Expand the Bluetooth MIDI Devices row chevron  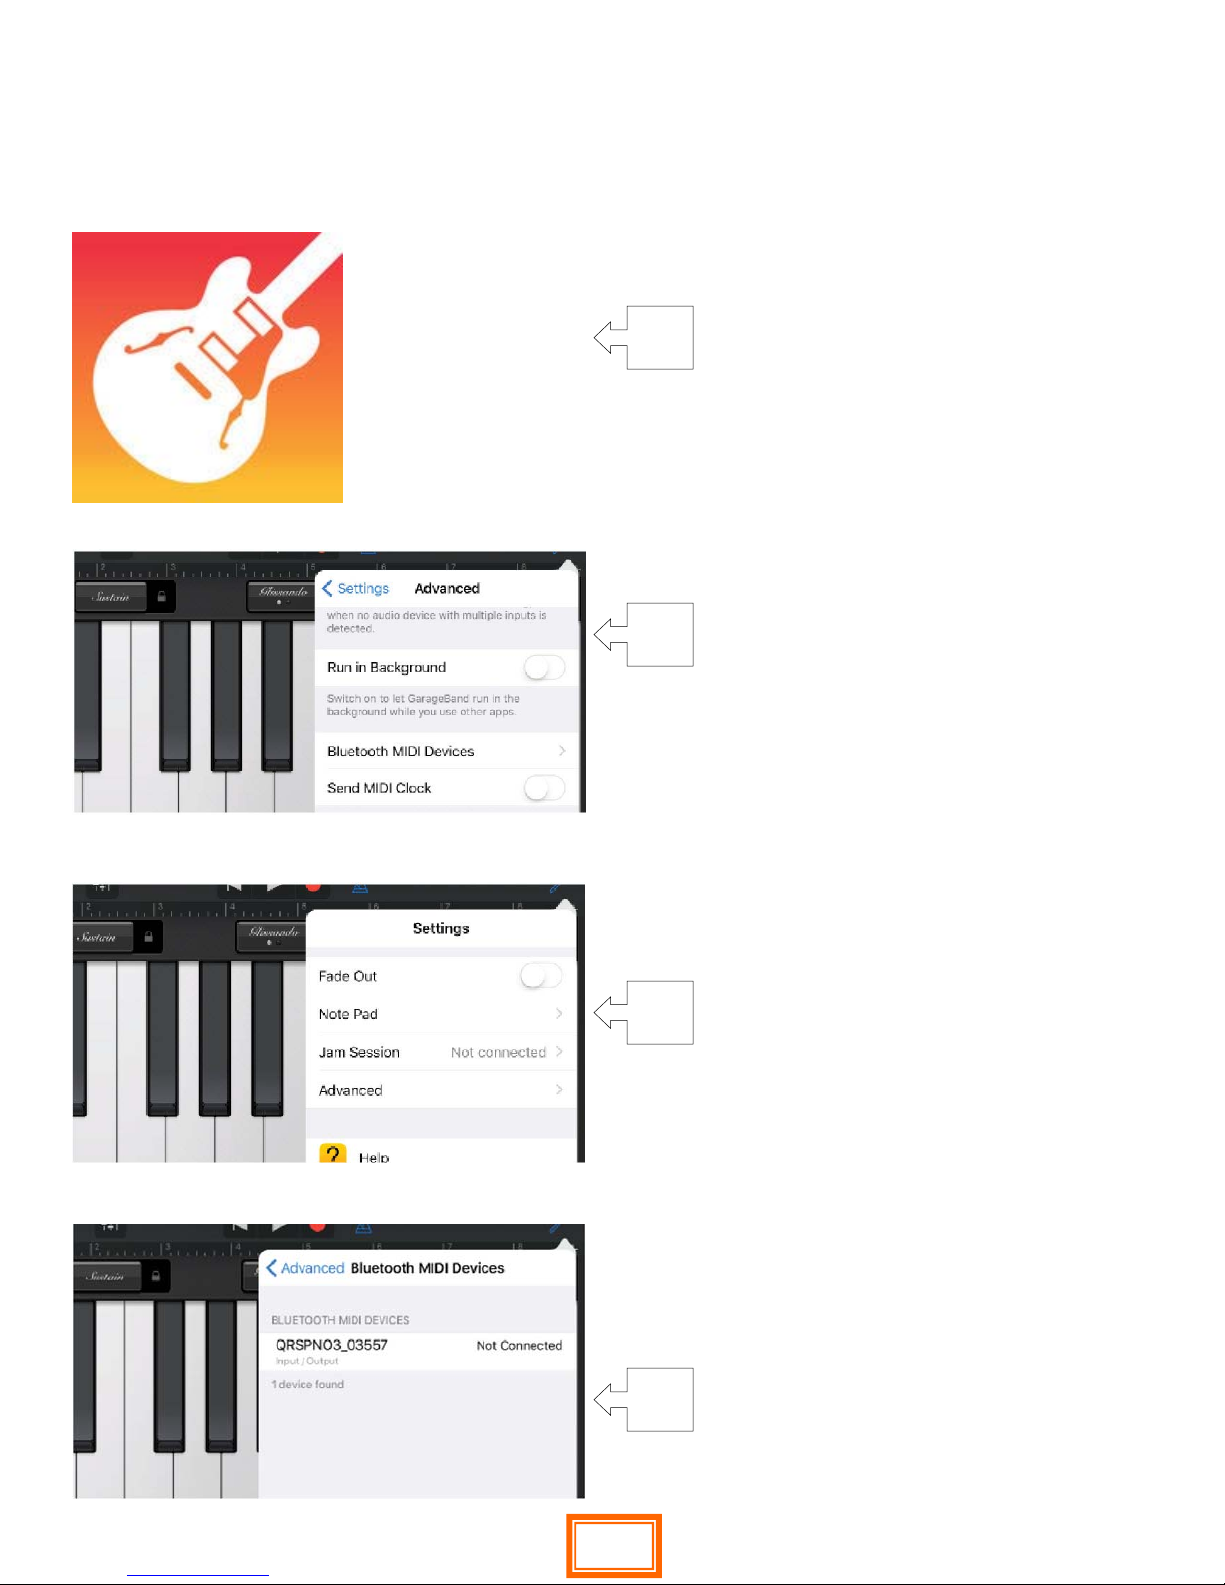pyautogui.click(x=562, y=751)
